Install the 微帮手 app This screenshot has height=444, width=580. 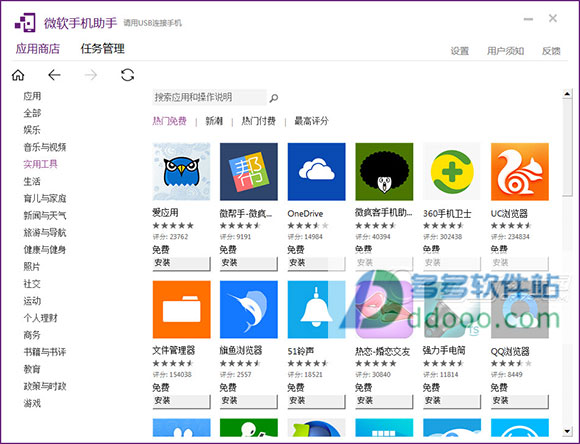click(249, 263)
